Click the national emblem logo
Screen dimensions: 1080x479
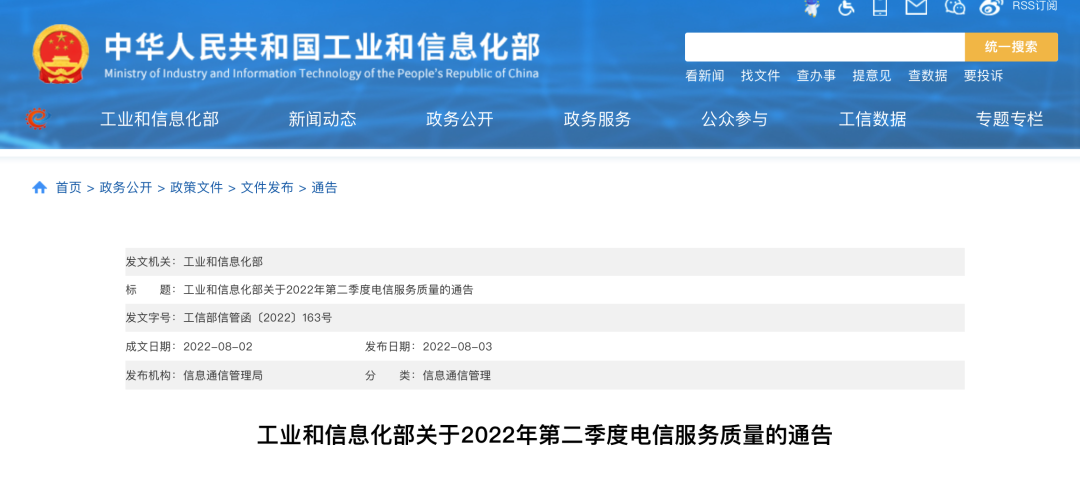pos(61,53)
